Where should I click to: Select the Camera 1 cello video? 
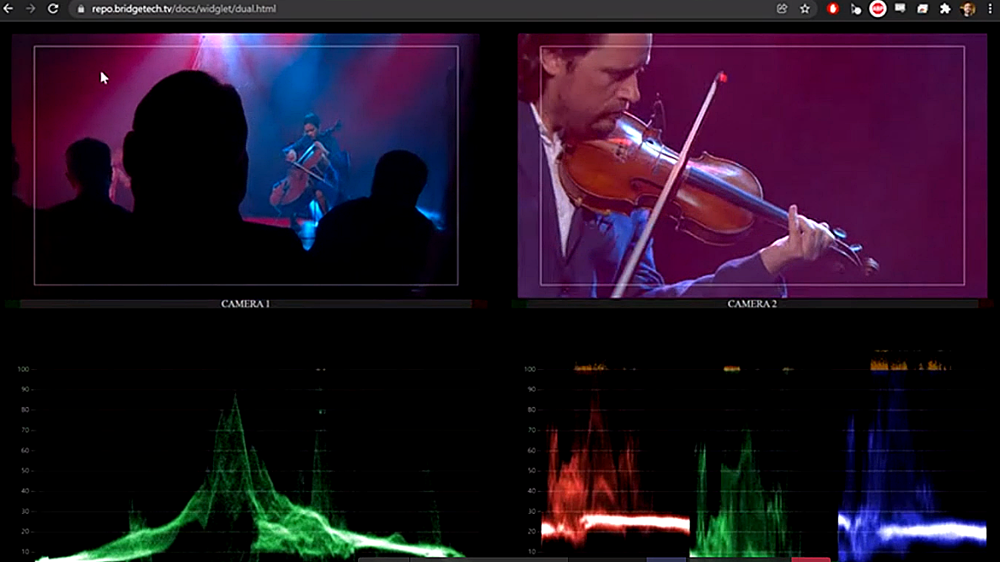pyautogui.click(x=246, y=165)
